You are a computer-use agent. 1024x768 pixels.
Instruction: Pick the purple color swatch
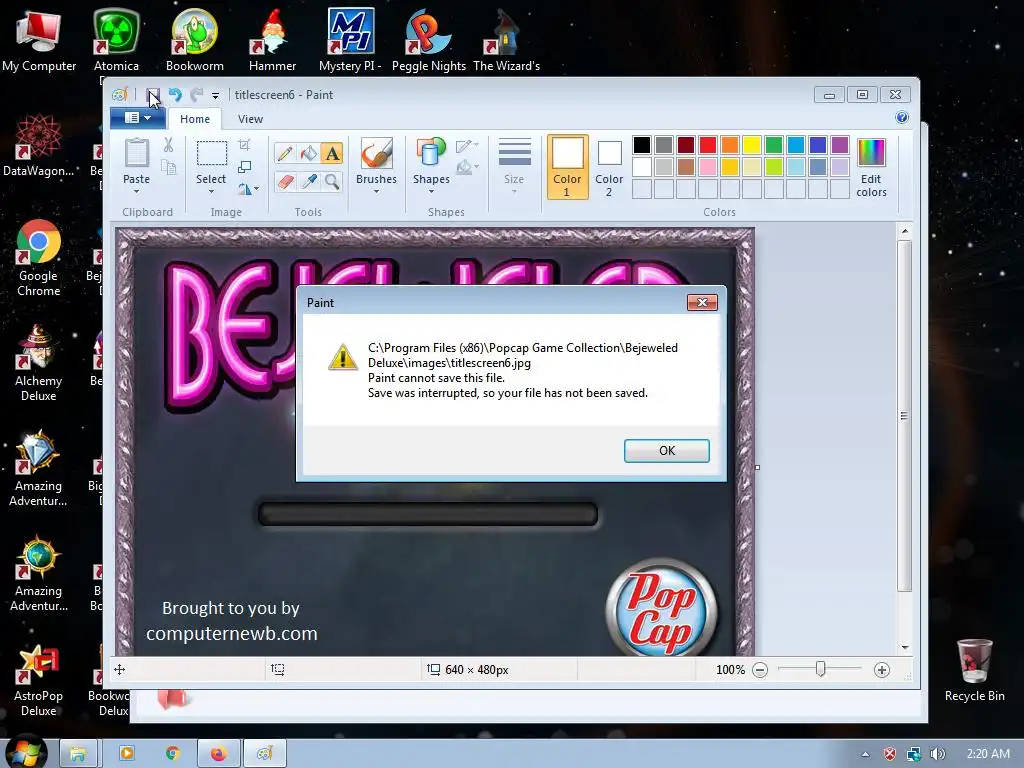point(840,145)
